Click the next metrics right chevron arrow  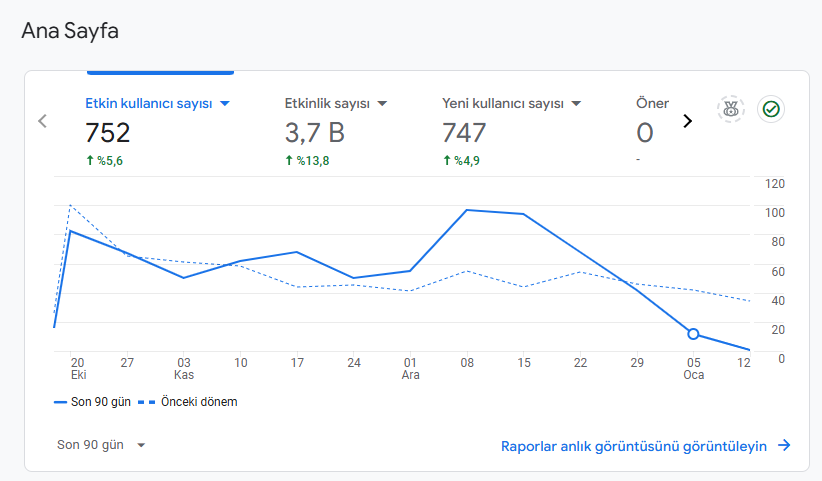coord(687,121)
